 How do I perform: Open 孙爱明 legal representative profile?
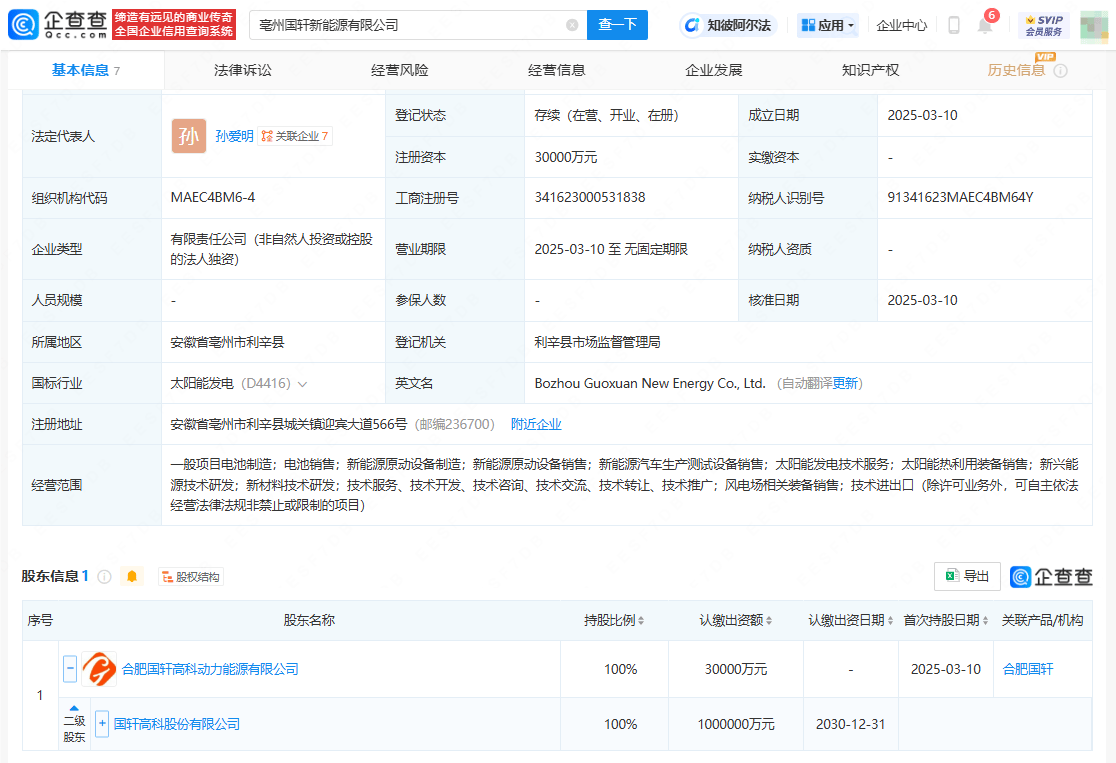234,136
